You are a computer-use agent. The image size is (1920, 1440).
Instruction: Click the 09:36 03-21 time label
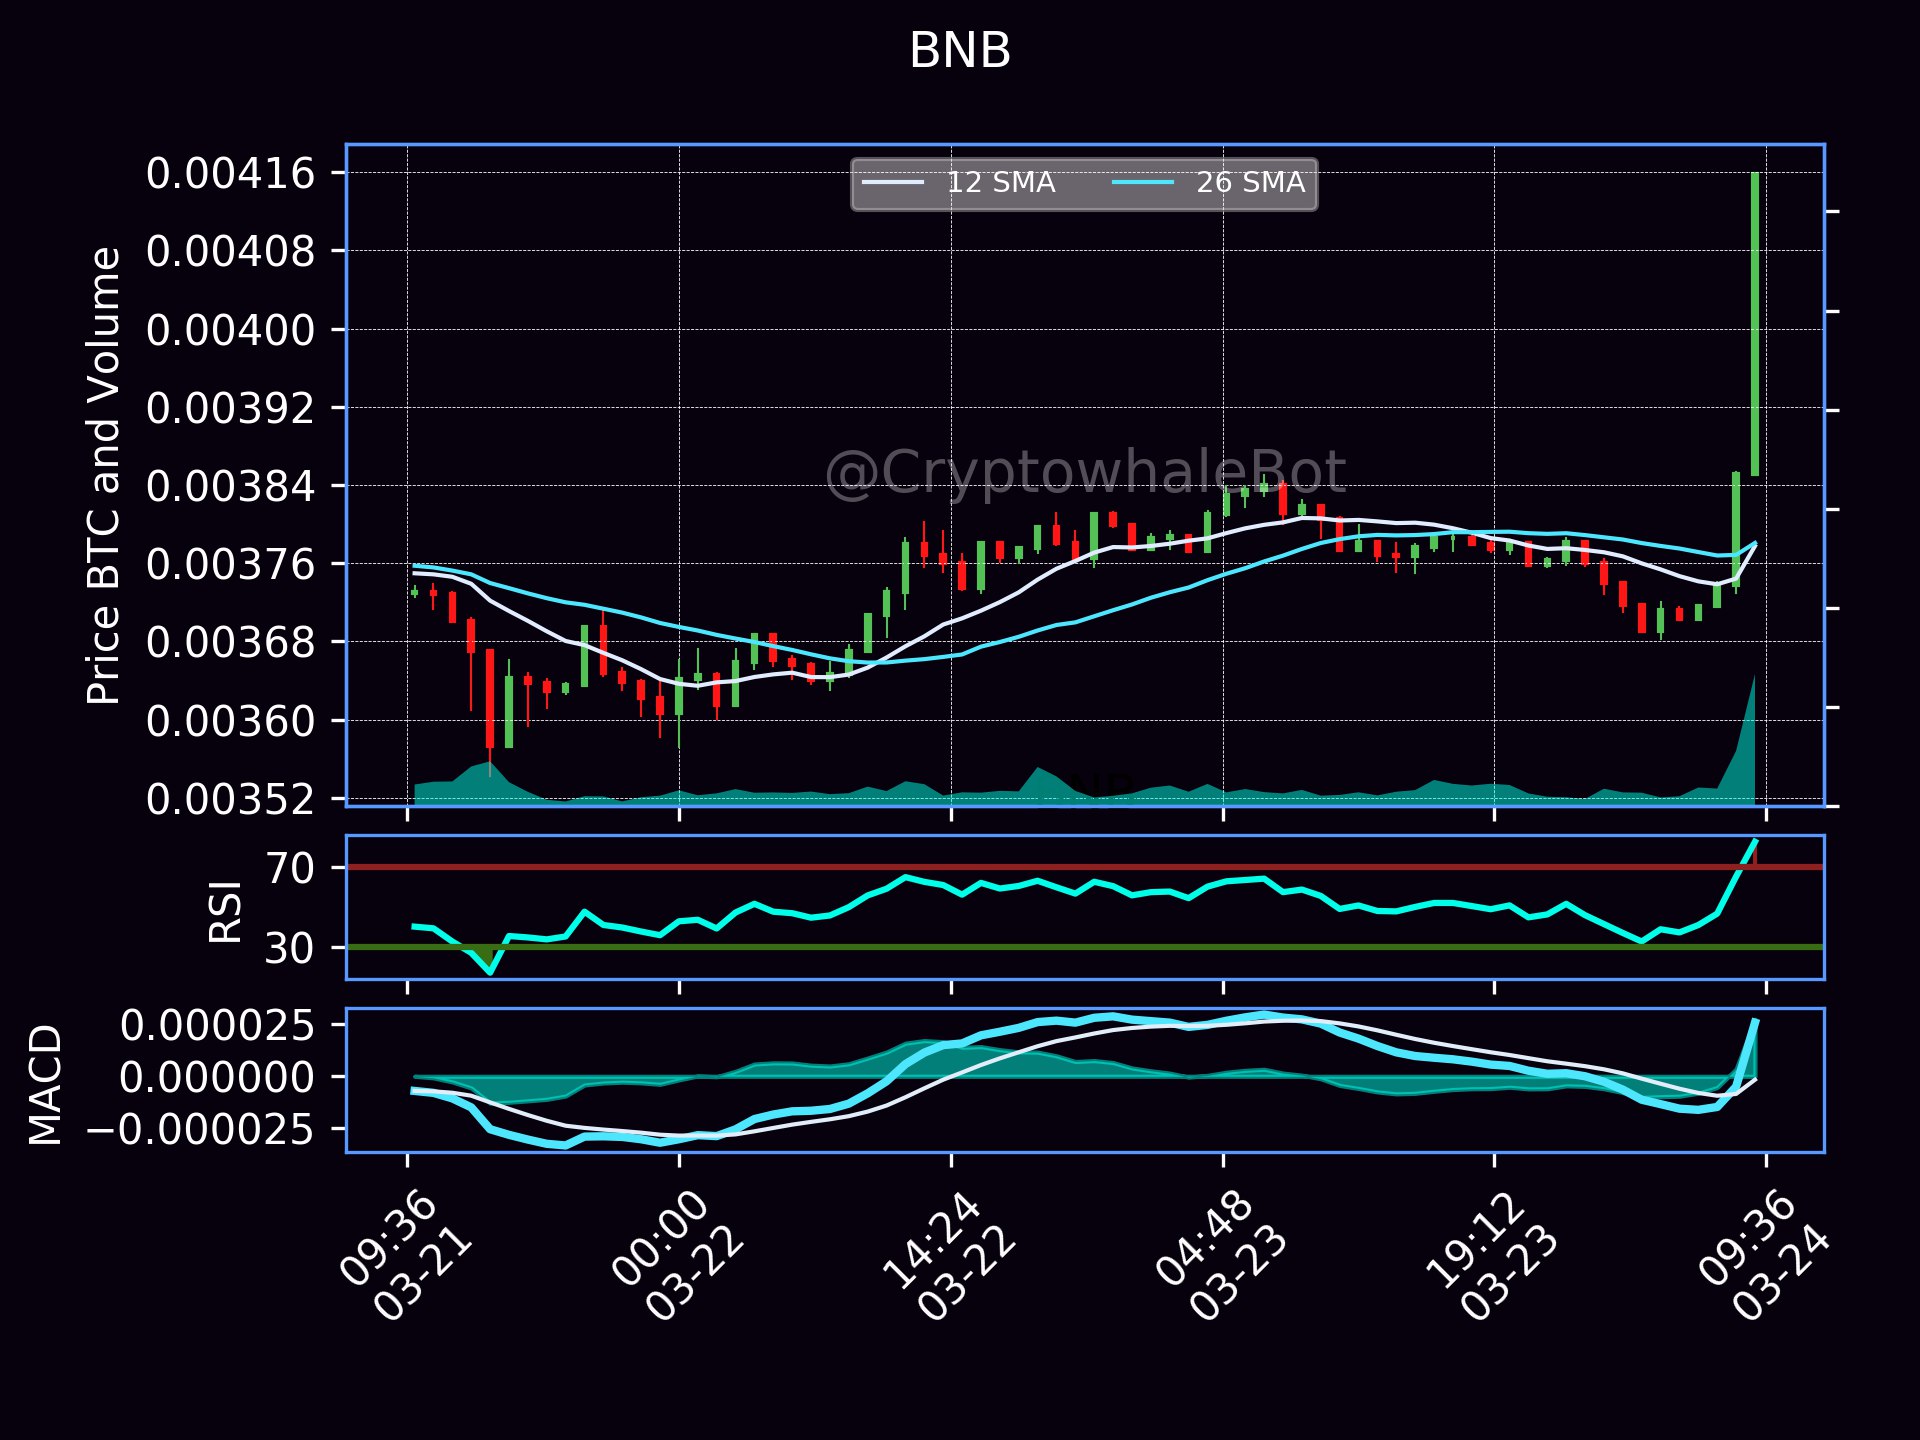(405, 1256)
